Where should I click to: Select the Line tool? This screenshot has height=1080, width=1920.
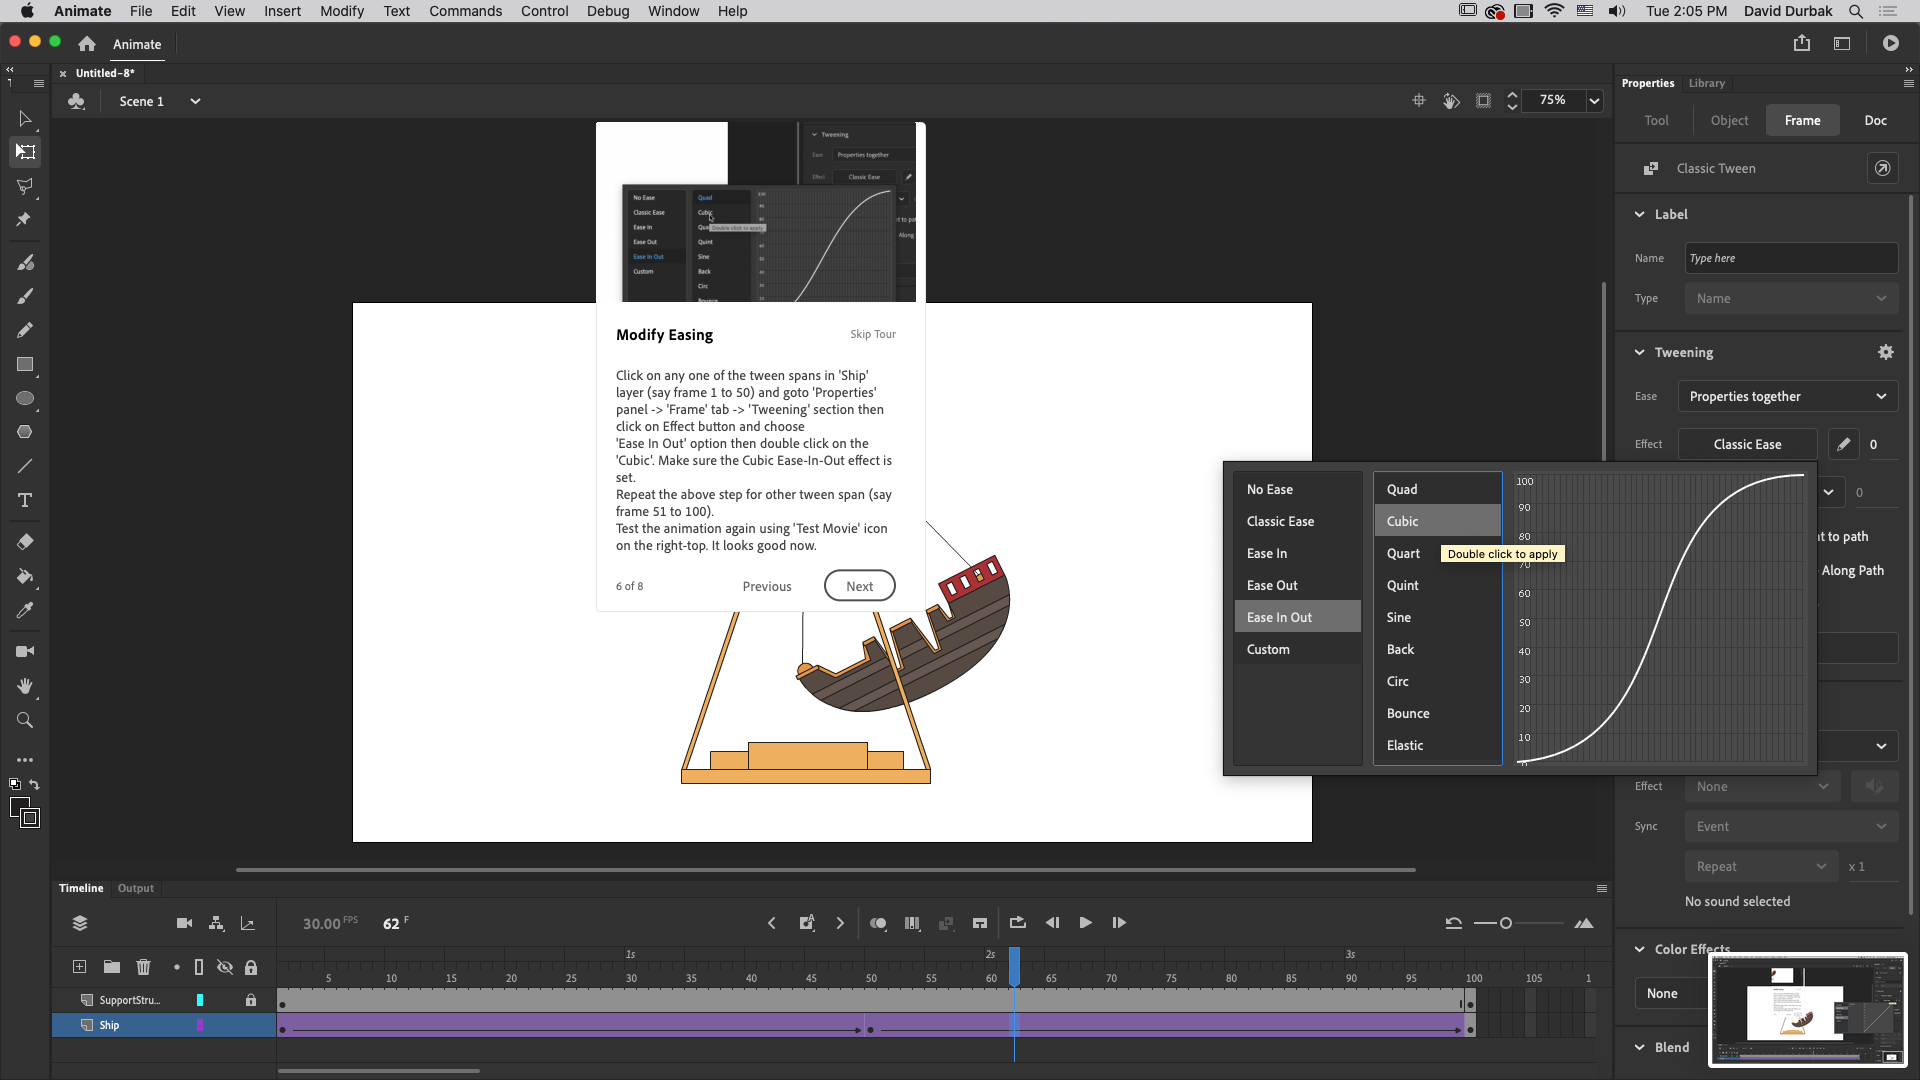click(x=25, y=466)
